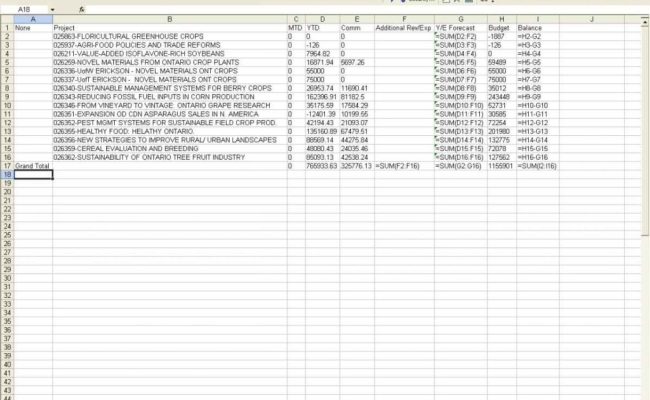The image size is (650, 400).
Task: Click the =H16-G16 balance cell
Action: pos(538,157)
